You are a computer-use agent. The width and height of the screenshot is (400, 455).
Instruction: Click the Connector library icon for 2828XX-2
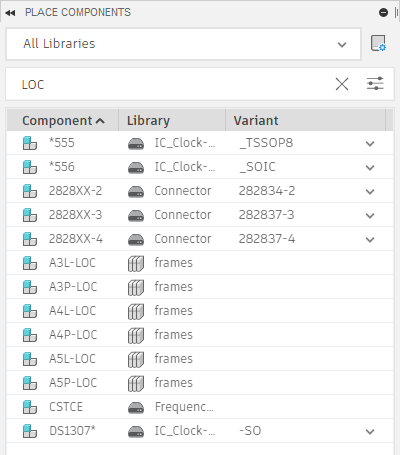point(136,191)
